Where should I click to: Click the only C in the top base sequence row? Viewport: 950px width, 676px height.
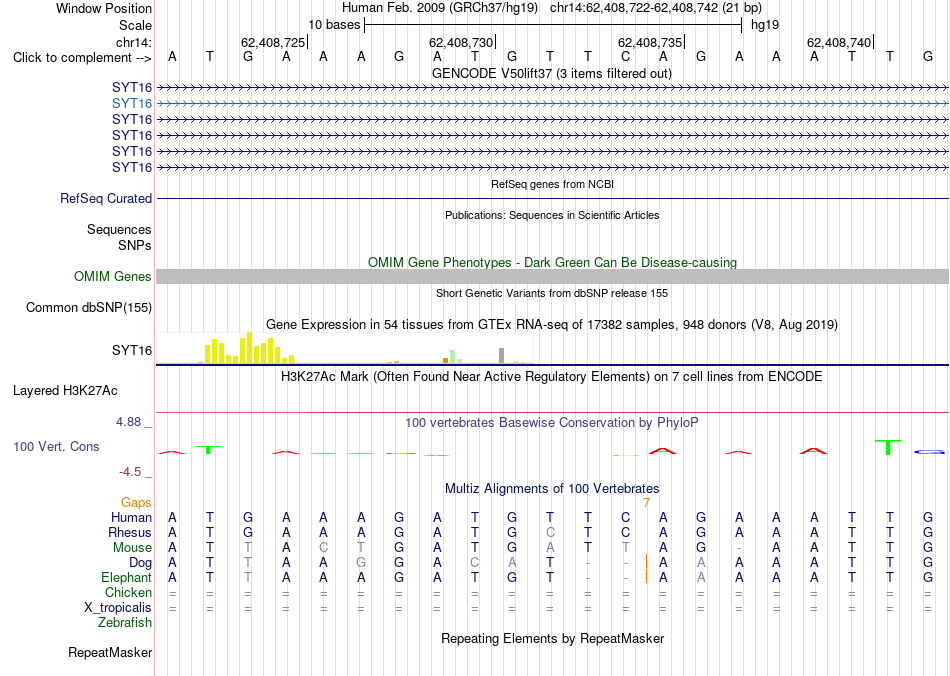point(625,57)
